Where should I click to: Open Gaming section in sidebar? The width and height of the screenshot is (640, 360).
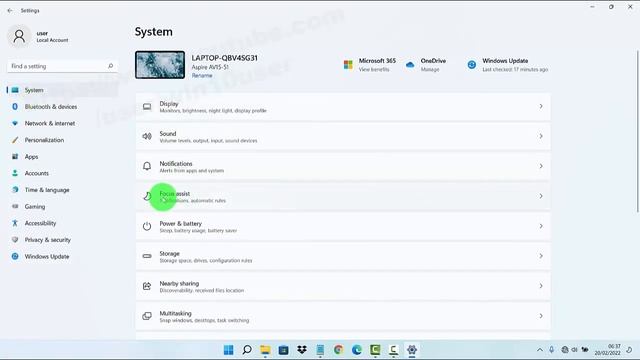point(62,207)
